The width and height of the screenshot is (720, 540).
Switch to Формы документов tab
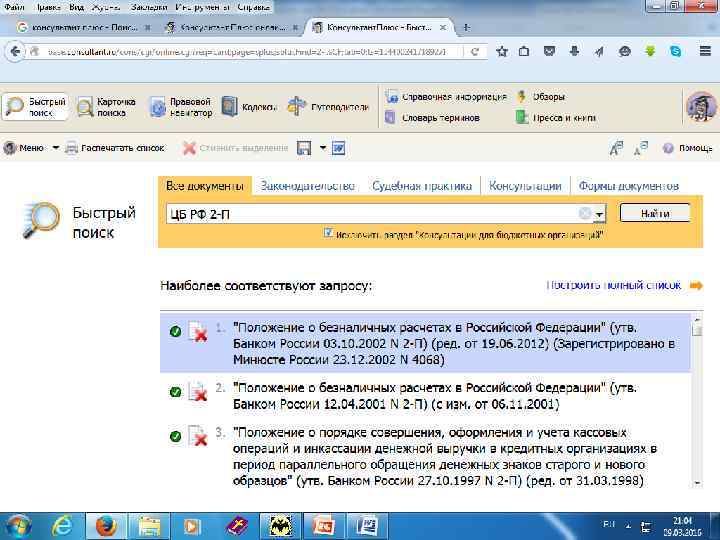pos(629,186)
